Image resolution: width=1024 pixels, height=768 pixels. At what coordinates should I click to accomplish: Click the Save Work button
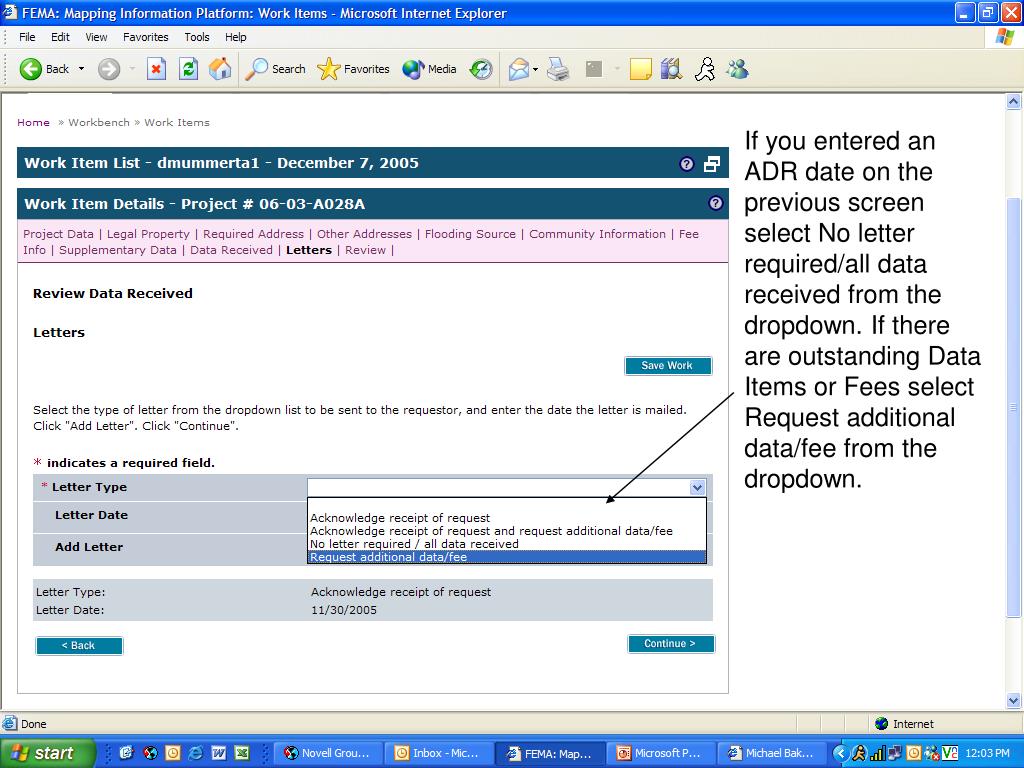pyautogui.click(x=667, y=366)
